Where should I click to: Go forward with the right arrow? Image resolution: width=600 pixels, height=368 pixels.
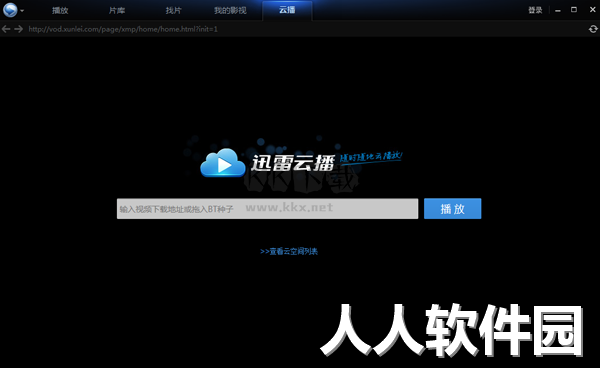point(18,29)
